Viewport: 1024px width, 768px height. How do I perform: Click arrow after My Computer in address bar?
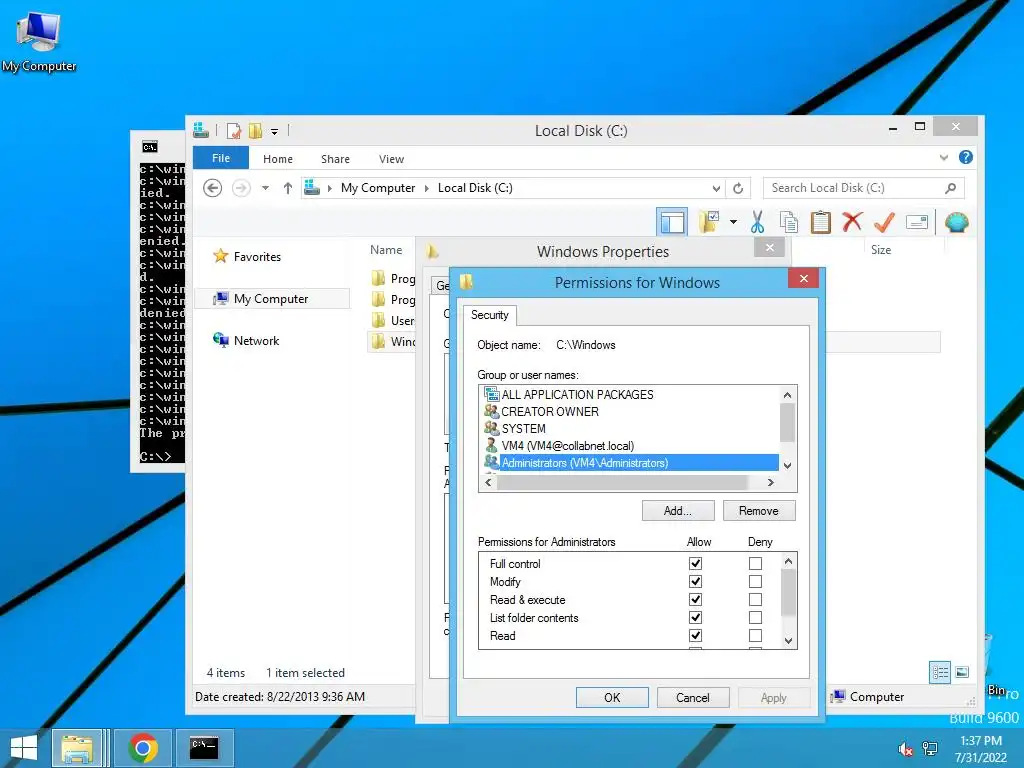[x=426, y=188]
